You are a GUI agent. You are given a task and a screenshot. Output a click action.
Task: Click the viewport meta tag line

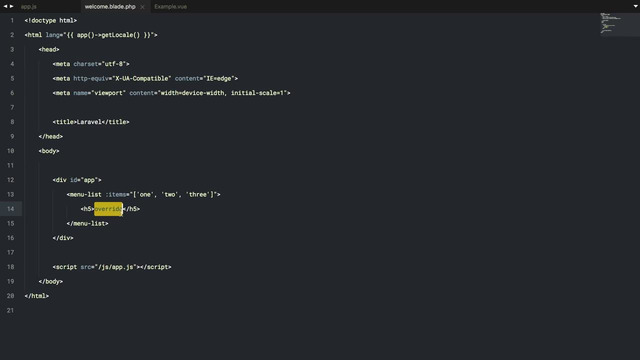tap(171, 93)
